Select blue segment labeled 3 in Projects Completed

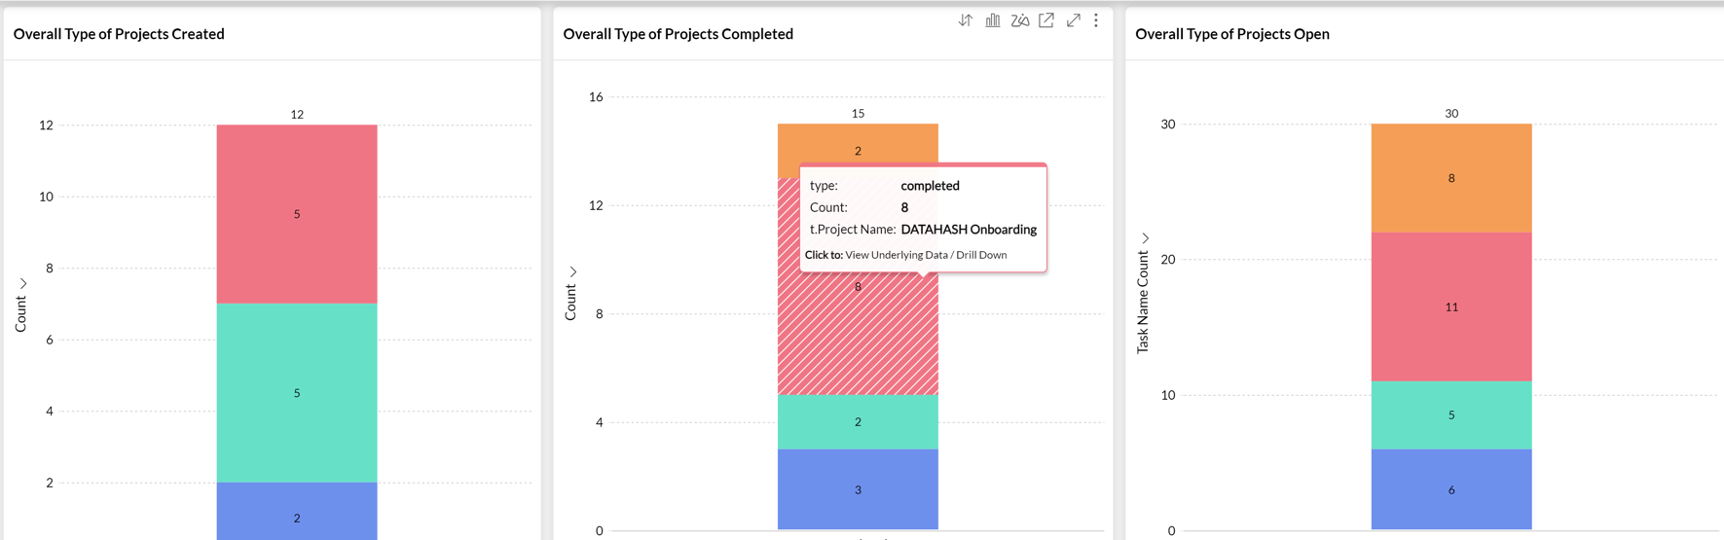pyautogui.click(x=858, y=489)
